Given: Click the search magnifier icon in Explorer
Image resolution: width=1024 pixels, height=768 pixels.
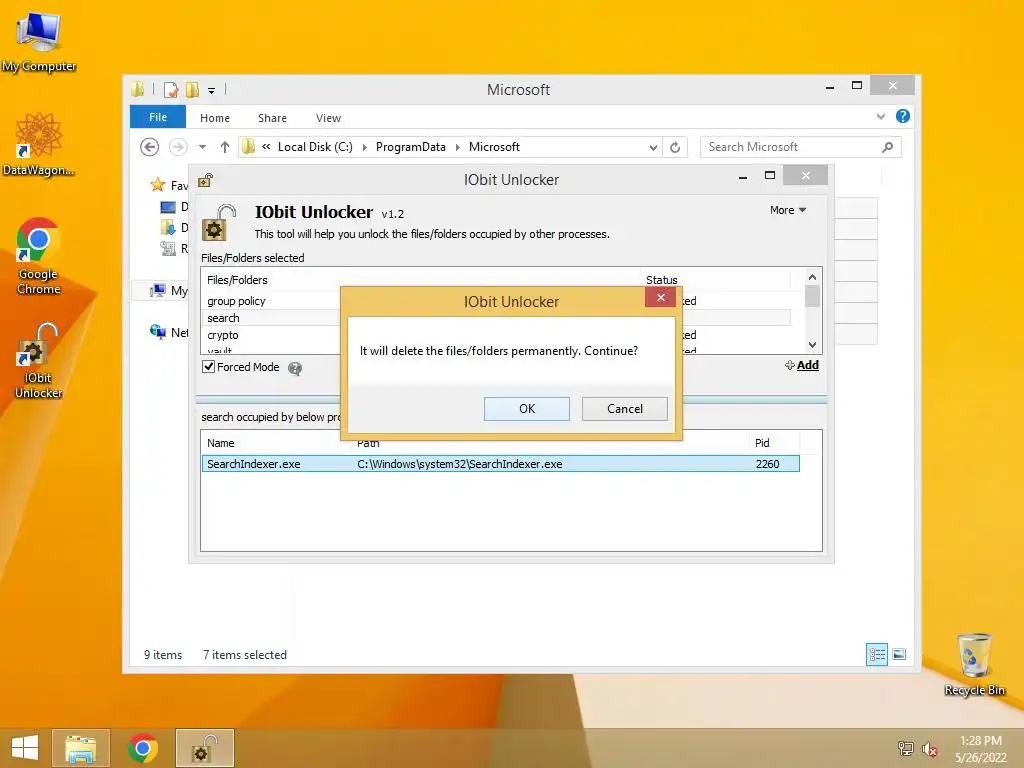Looking at the screenshot, I should point(887,148).
